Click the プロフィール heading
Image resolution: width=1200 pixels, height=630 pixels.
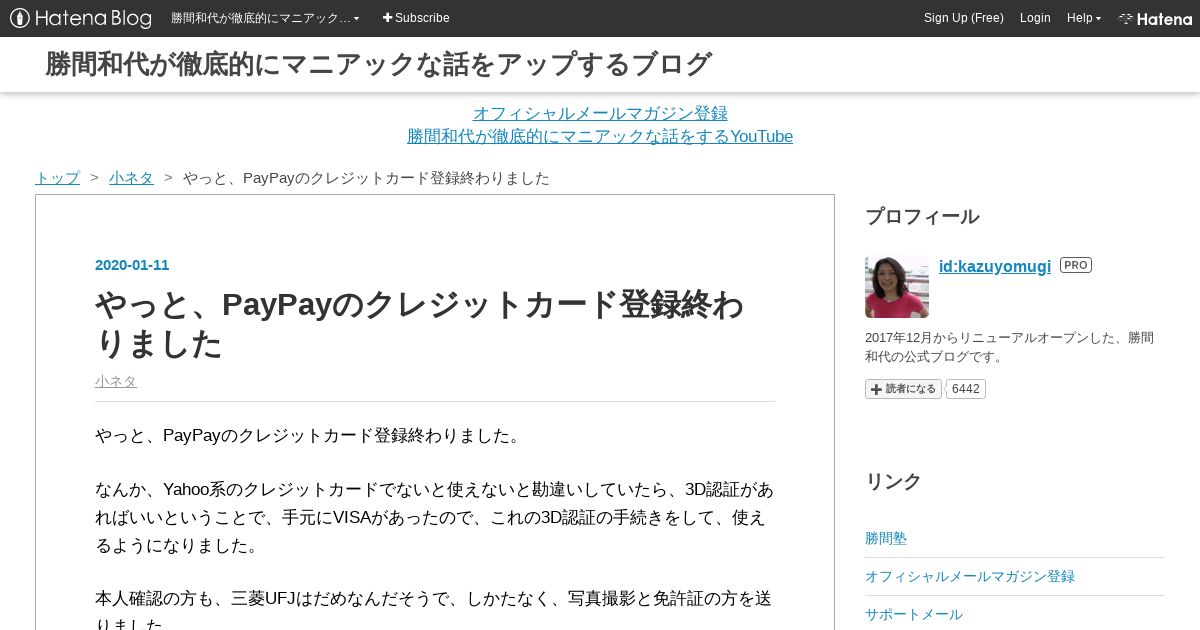922,216
